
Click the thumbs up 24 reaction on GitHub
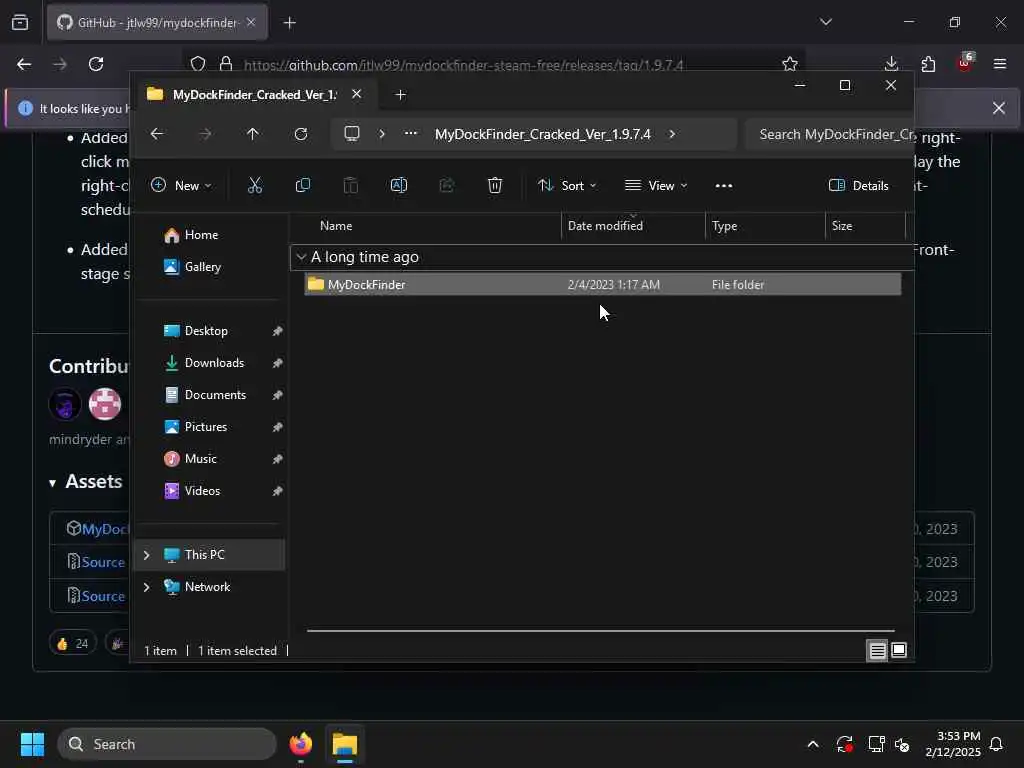pos(72,643)
